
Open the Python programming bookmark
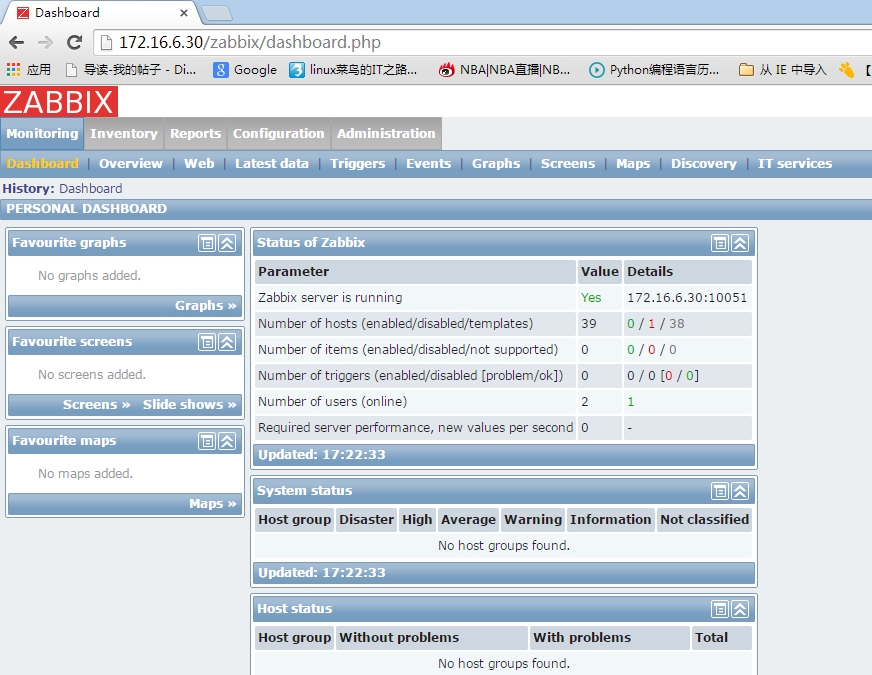click(x=654, y=70)
